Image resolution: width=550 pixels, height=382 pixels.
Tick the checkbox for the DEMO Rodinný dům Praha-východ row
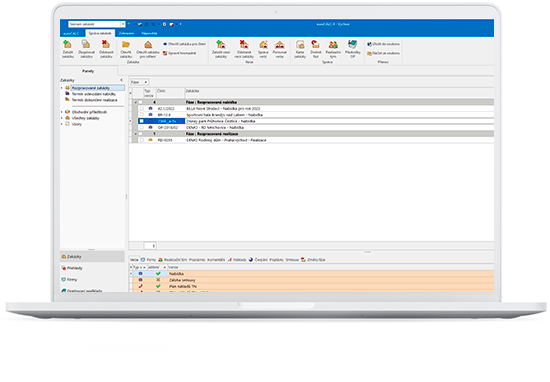[141, 140]
